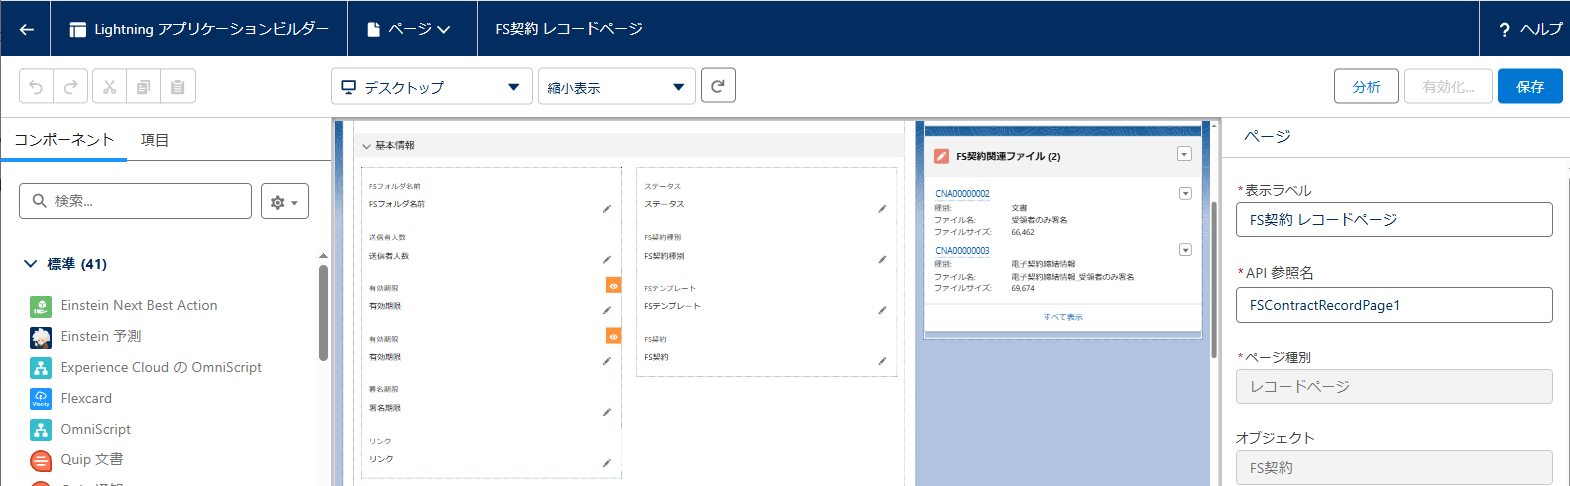Collapse the 基本情報 section on canvas
The height and width of the screenshot is (486, 1570).
pyautogui.click(x=366, y=146)
